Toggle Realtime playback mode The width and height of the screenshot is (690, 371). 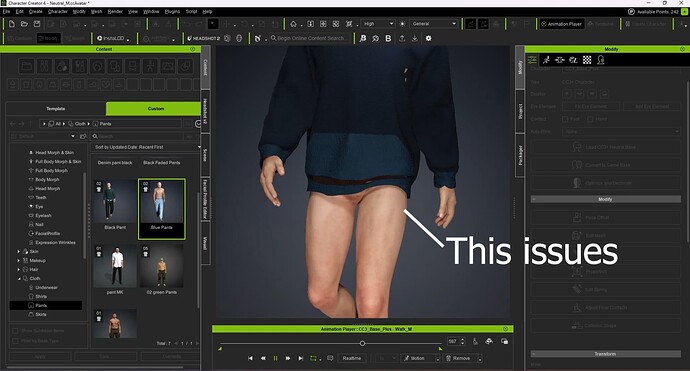(352, 358)
